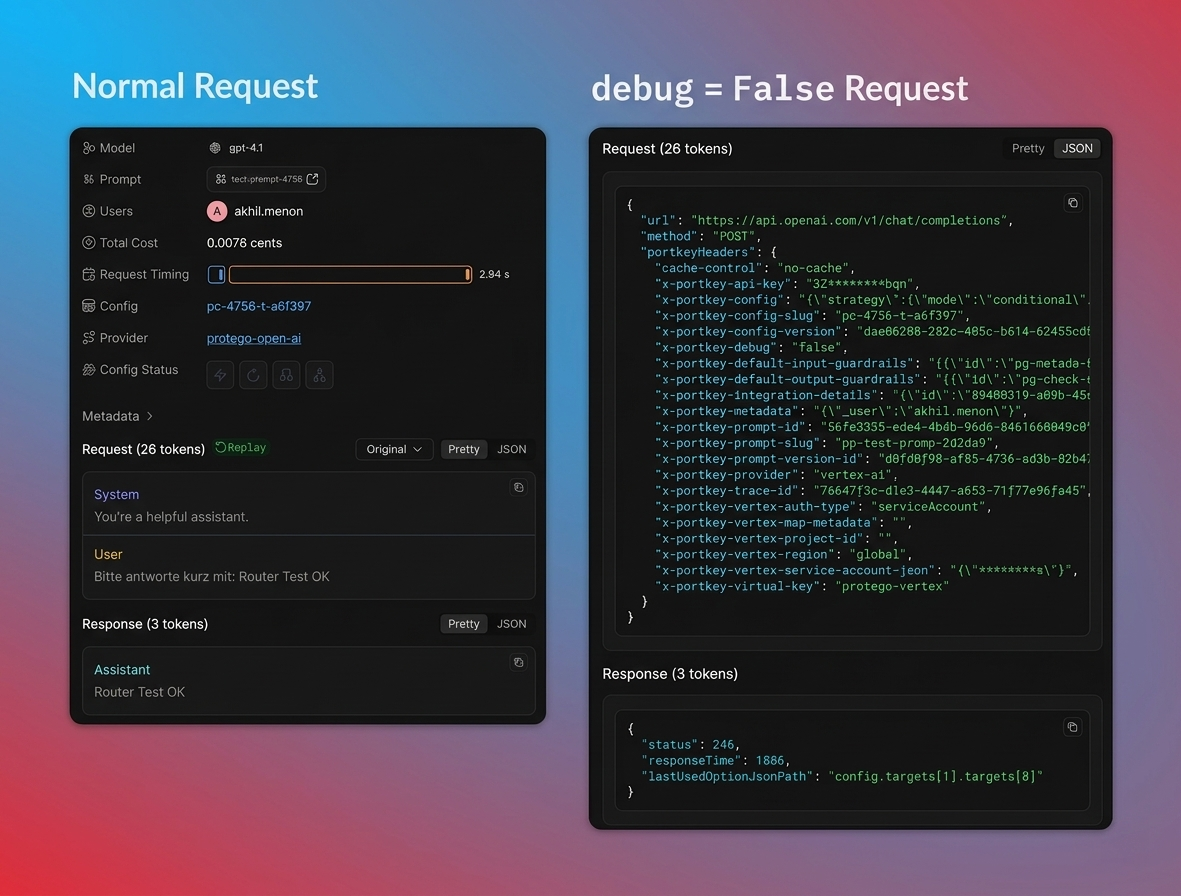This screenshot has height=896, width=1181.
Task: Select JSON tab in debug panel Request
Action: click(x=1077, y=148)
